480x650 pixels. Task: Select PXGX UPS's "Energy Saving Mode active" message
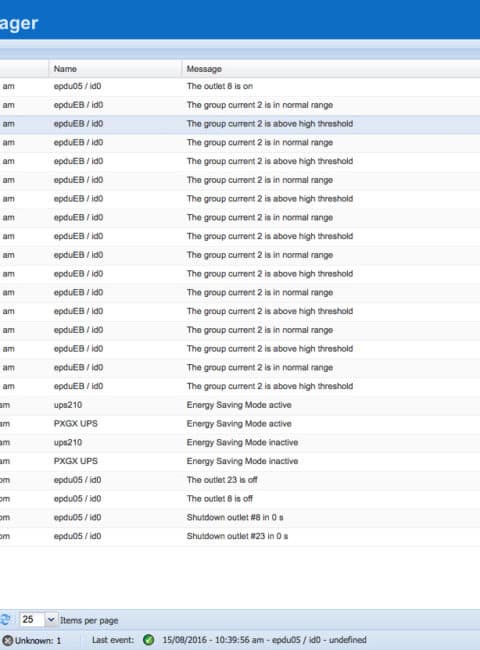tap(239, 424)
